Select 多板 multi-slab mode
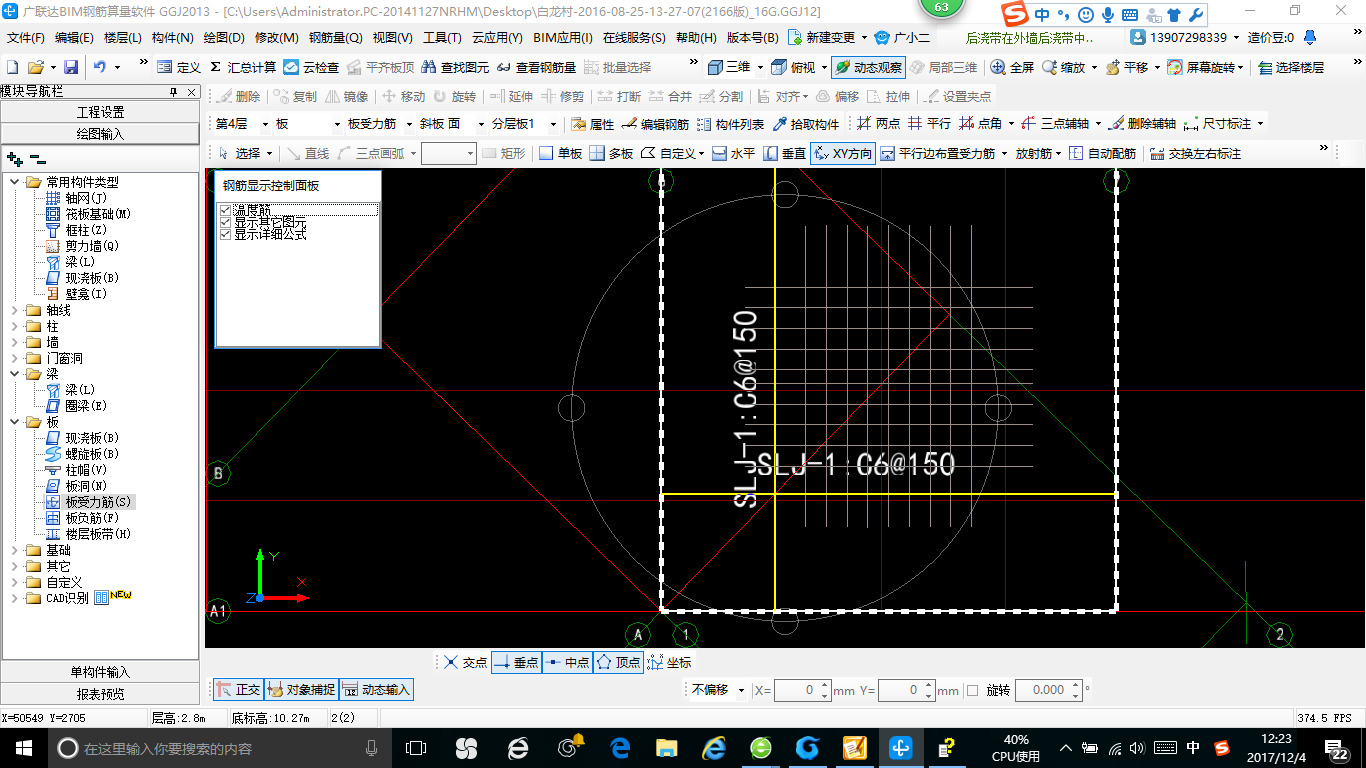The image size is (1366, 768). (x=611, y=153)
